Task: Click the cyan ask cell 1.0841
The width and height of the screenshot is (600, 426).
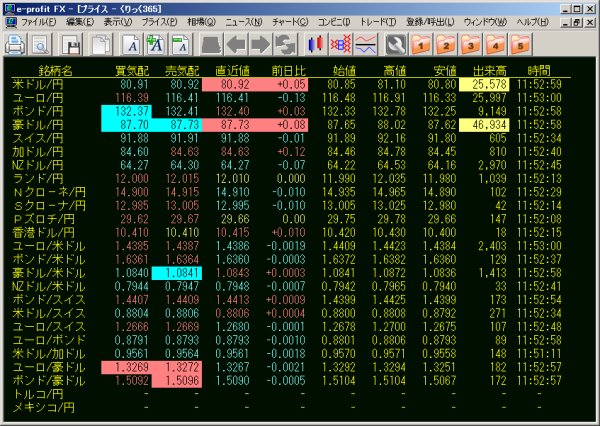Action: (177, 273)
